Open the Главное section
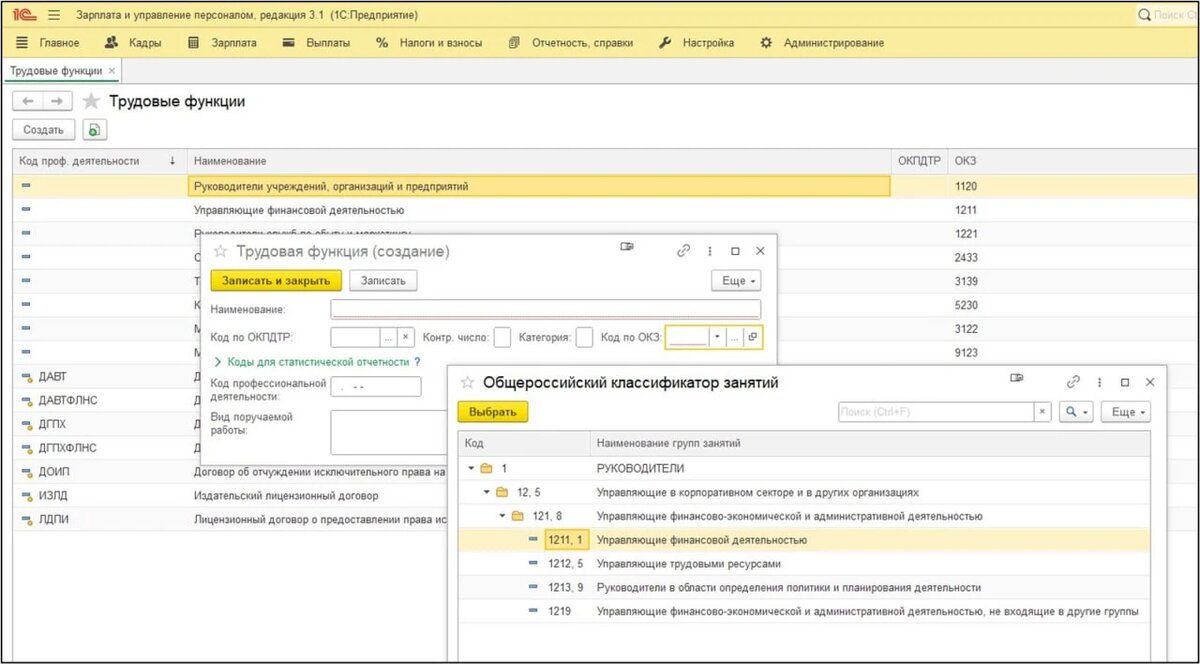The height and width of the screenshot is (664, 1200). click(x=49, y=43)
